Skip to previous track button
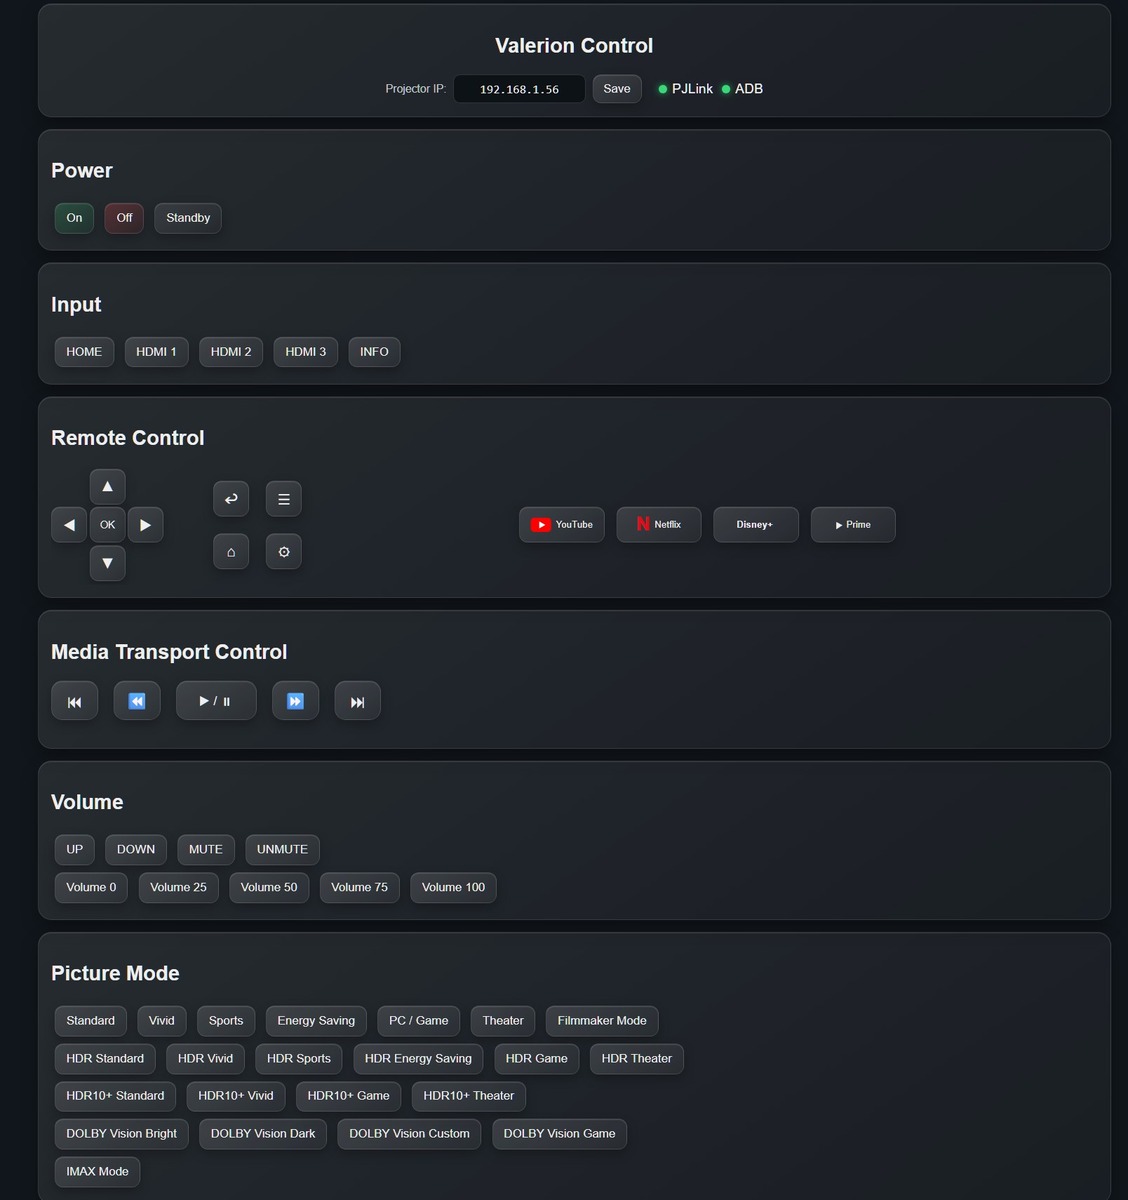The width and height of the screenshot is (1128, 1200). 74,701
